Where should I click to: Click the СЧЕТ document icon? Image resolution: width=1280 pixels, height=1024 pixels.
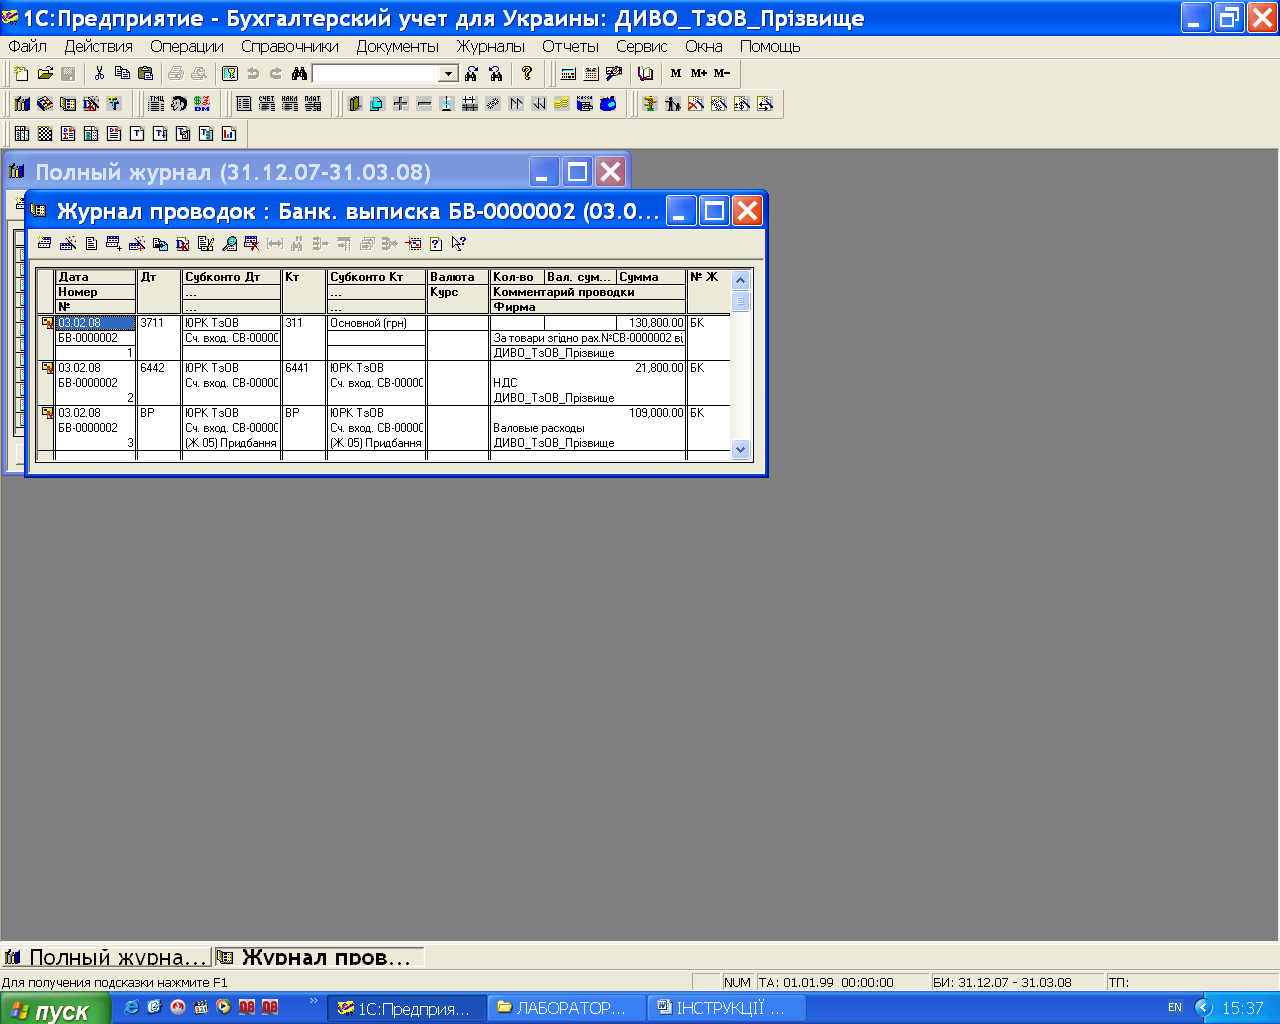coord(267,103)
